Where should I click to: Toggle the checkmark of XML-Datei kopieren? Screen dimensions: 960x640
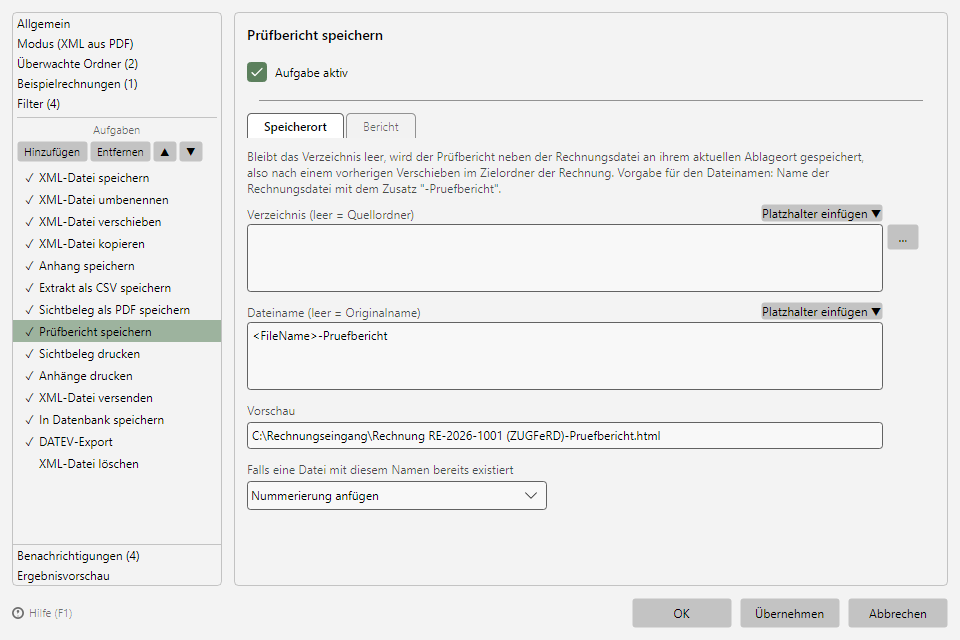[29, 244]
